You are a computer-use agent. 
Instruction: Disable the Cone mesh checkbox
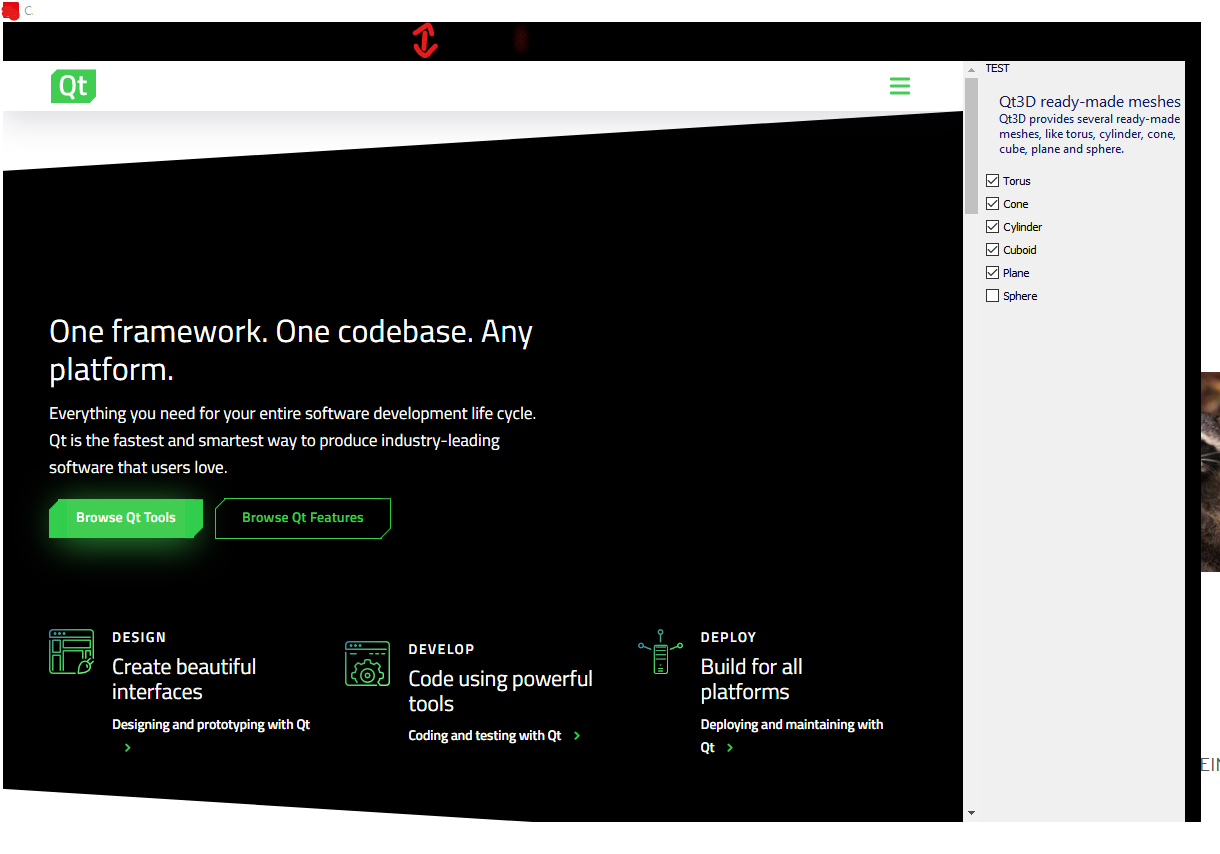tap(993, 204)
